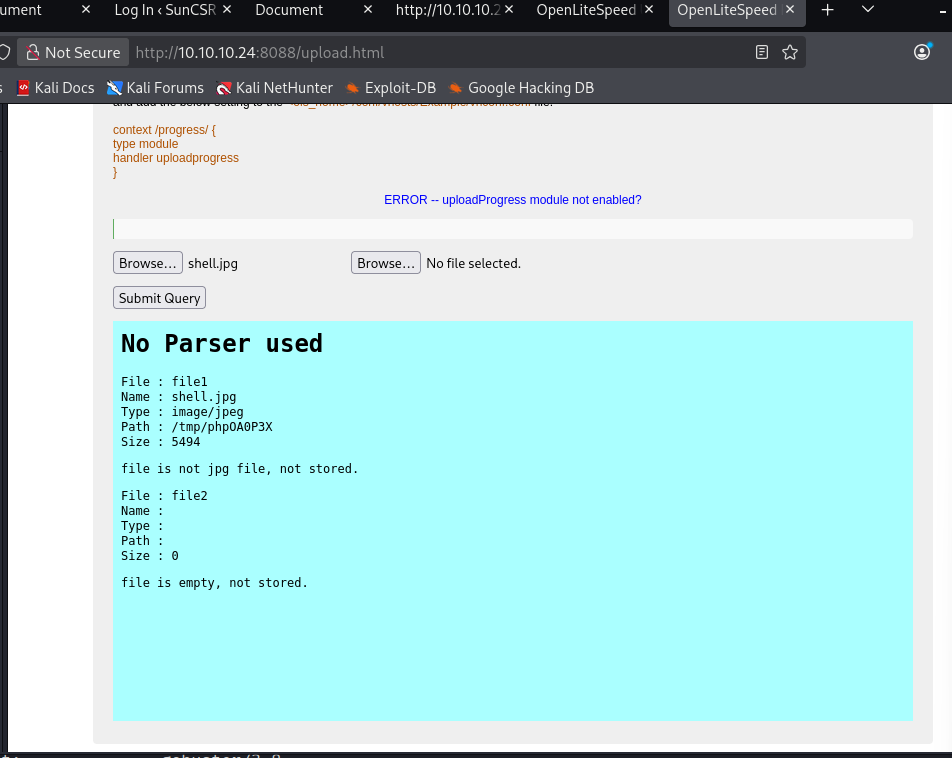Click the reader view icon in address bar
Viewport: 952px width, 758px height.
pos(762,52)
